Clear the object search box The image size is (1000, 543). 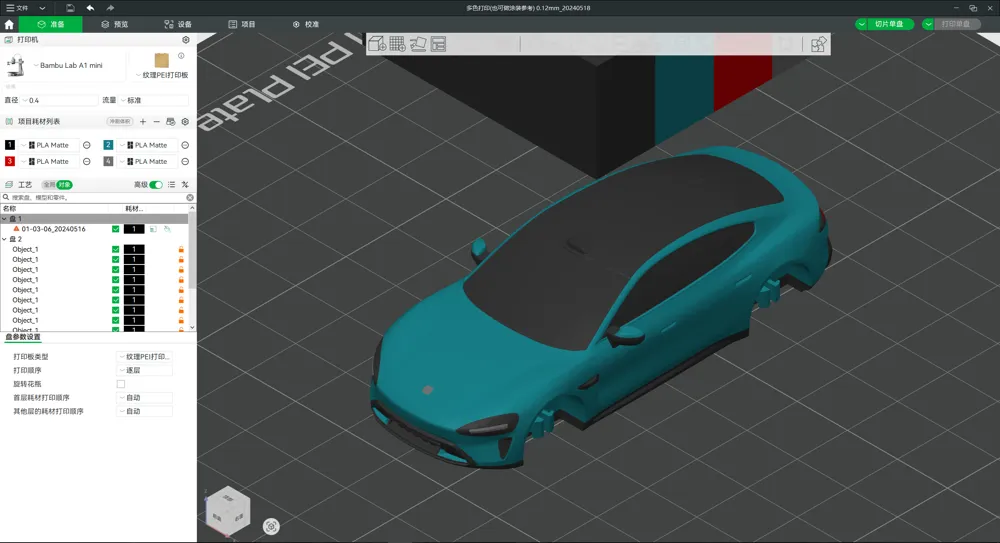pyautogui.click(x=189, y=198)
